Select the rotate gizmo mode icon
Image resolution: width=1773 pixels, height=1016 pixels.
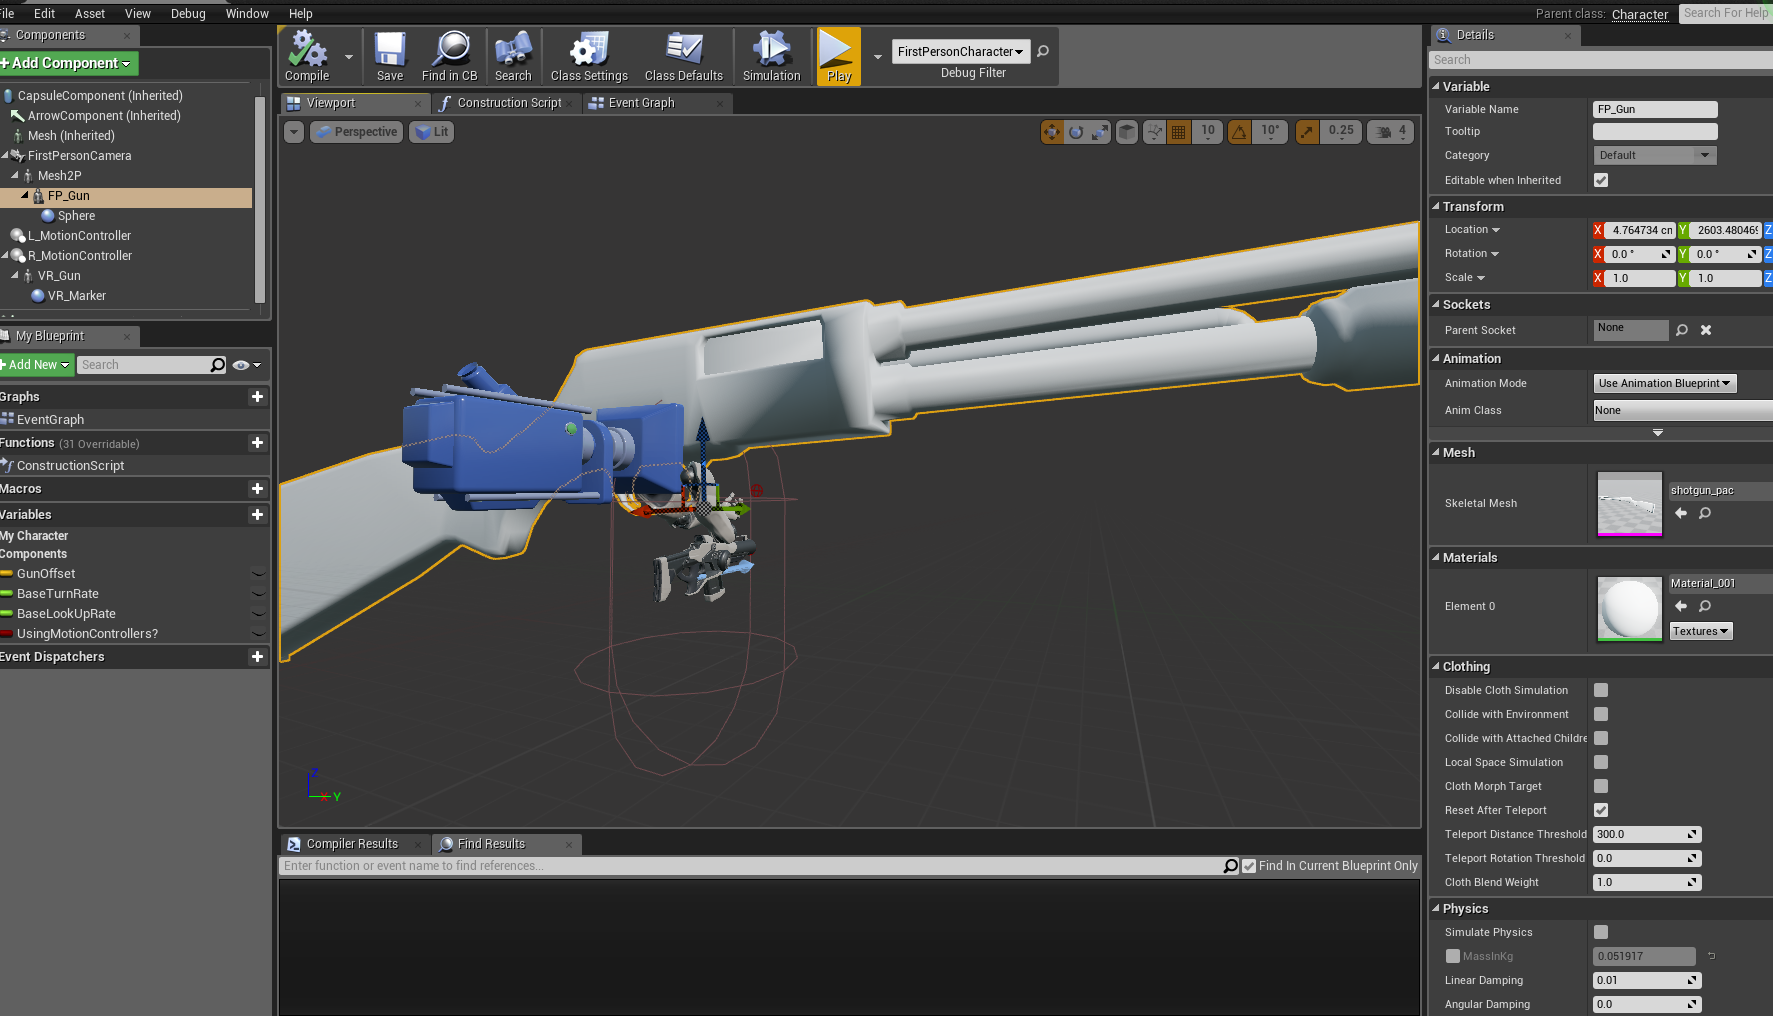pyautogui.click(x=1076, y=132)
